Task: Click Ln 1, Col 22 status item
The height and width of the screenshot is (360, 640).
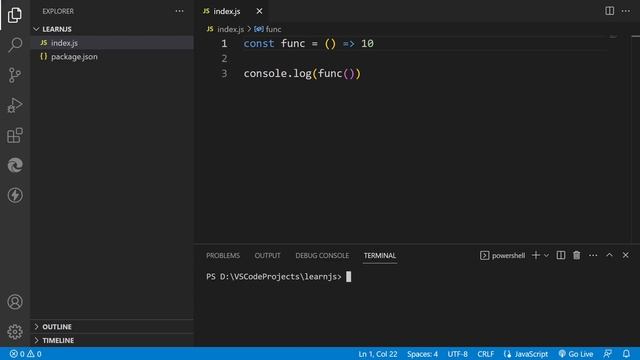Action: tap(378, 354)
